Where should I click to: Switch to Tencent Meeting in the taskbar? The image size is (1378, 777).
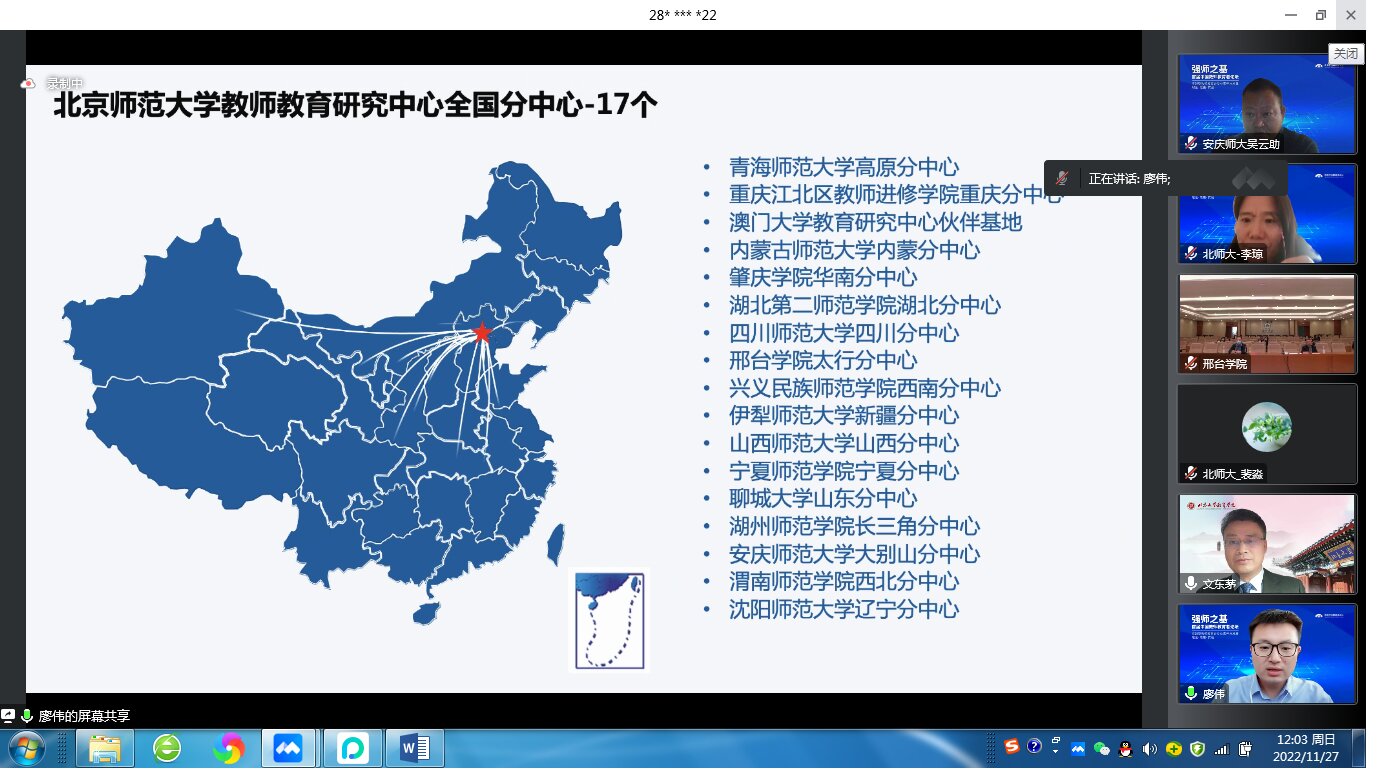(289, 748)
